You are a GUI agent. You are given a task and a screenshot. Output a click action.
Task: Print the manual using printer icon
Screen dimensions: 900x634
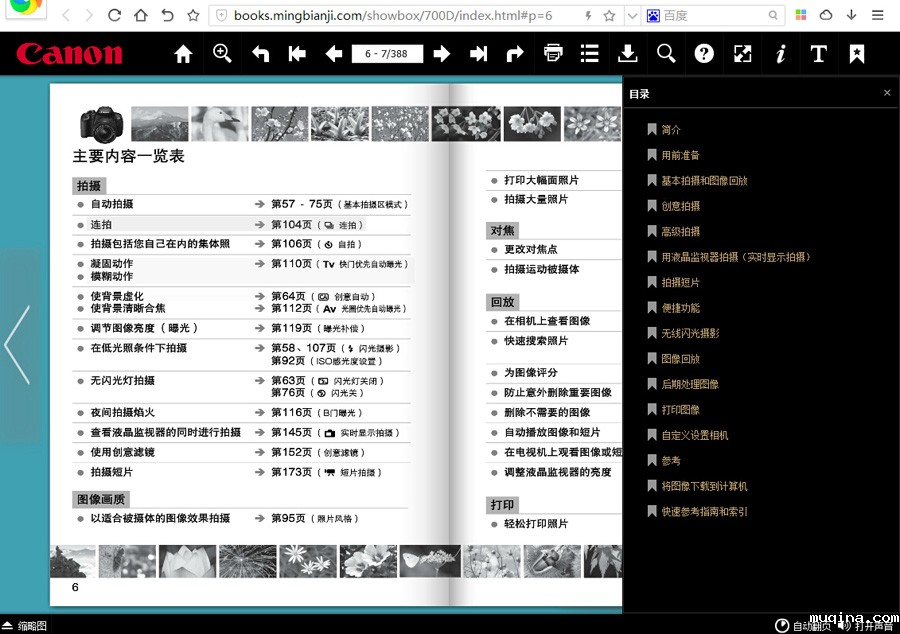point(553,54)
